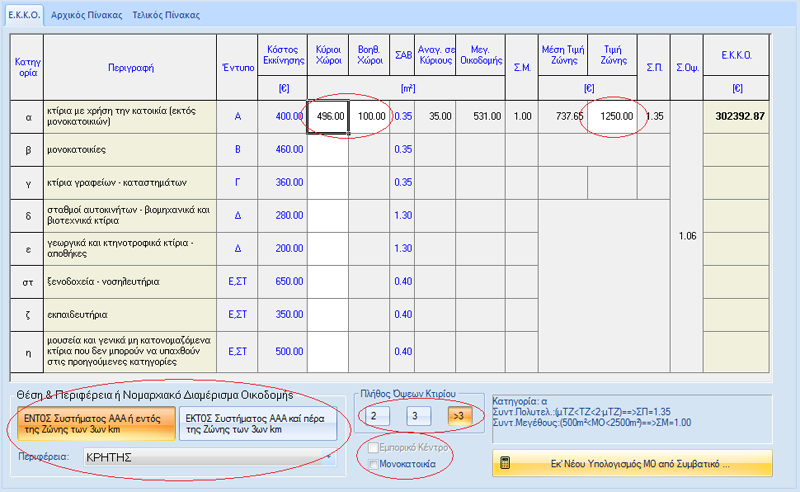Click the info text 'Κατηγορία: α'
Viewport: 800px width, 492px height.
point(520,401)
